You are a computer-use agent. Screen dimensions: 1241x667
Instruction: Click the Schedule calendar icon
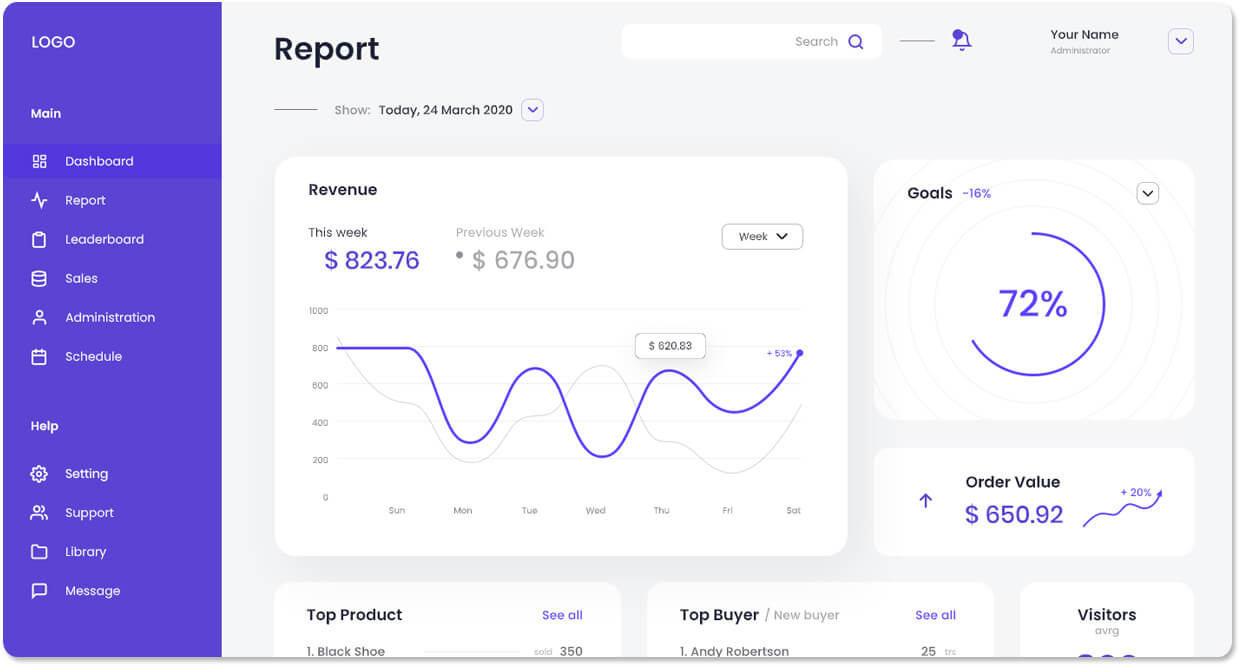point(40,357)
